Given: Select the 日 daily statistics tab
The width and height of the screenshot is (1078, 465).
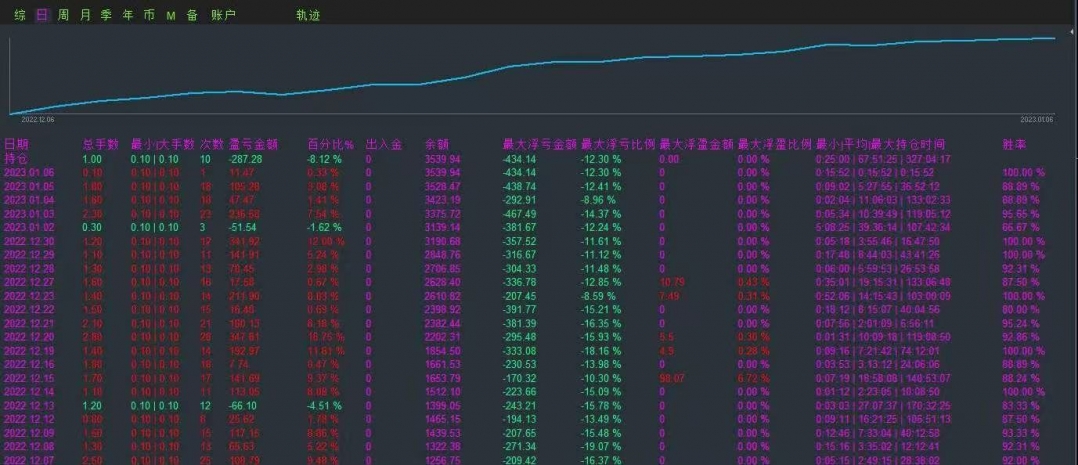Looking at the screenshot, I should click(x=41, y=15).
